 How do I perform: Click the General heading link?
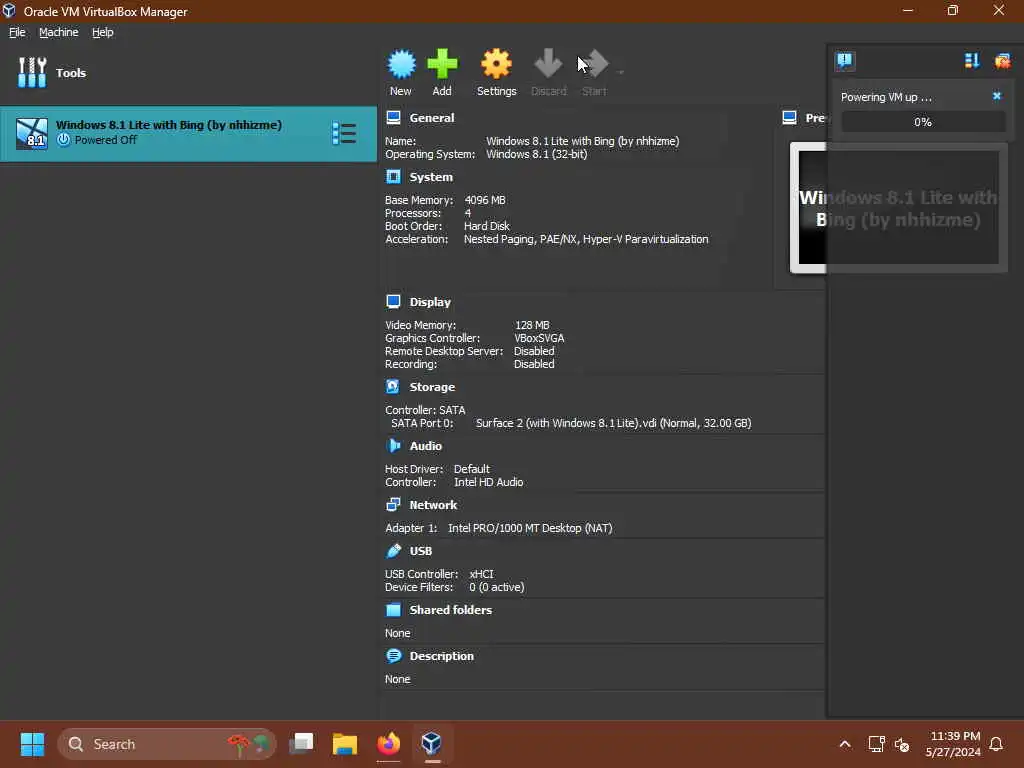pos(432,118)
